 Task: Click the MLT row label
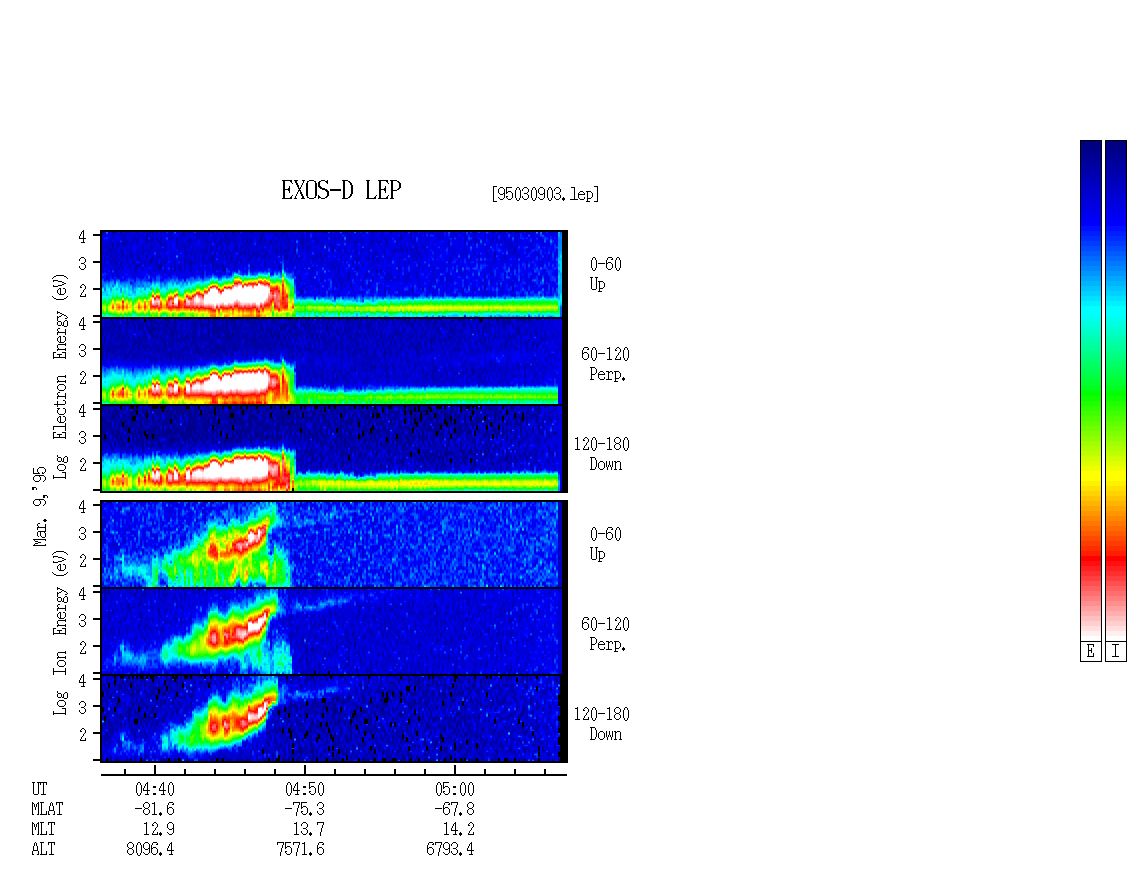[x=43, y=830]
